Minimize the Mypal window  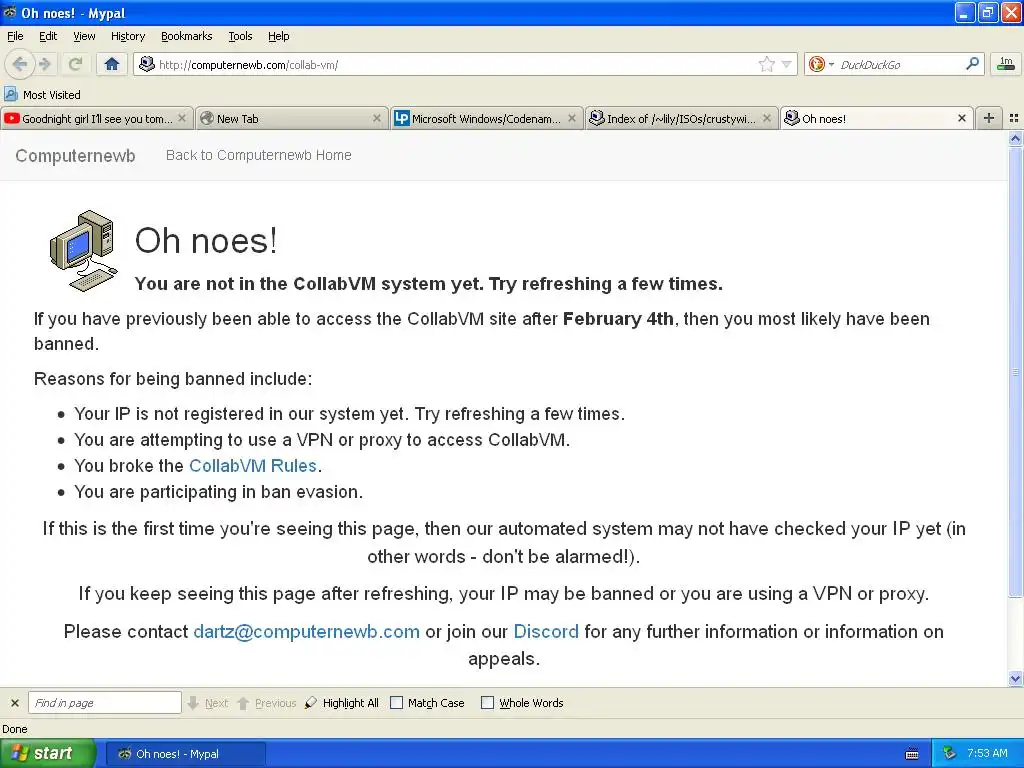pyautogui.click(x=965, y=12)
